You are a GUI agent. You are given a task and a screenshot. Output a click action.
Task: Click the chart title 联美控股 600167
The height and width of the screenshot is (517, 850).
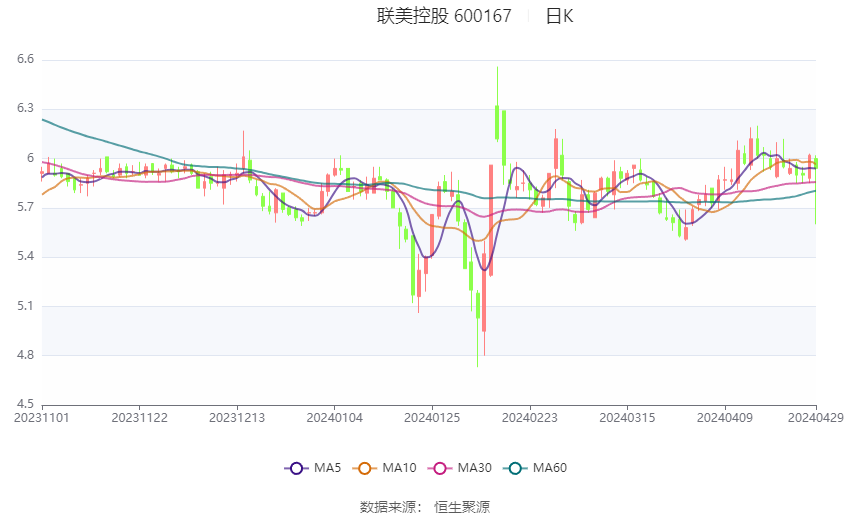[444, 16]
